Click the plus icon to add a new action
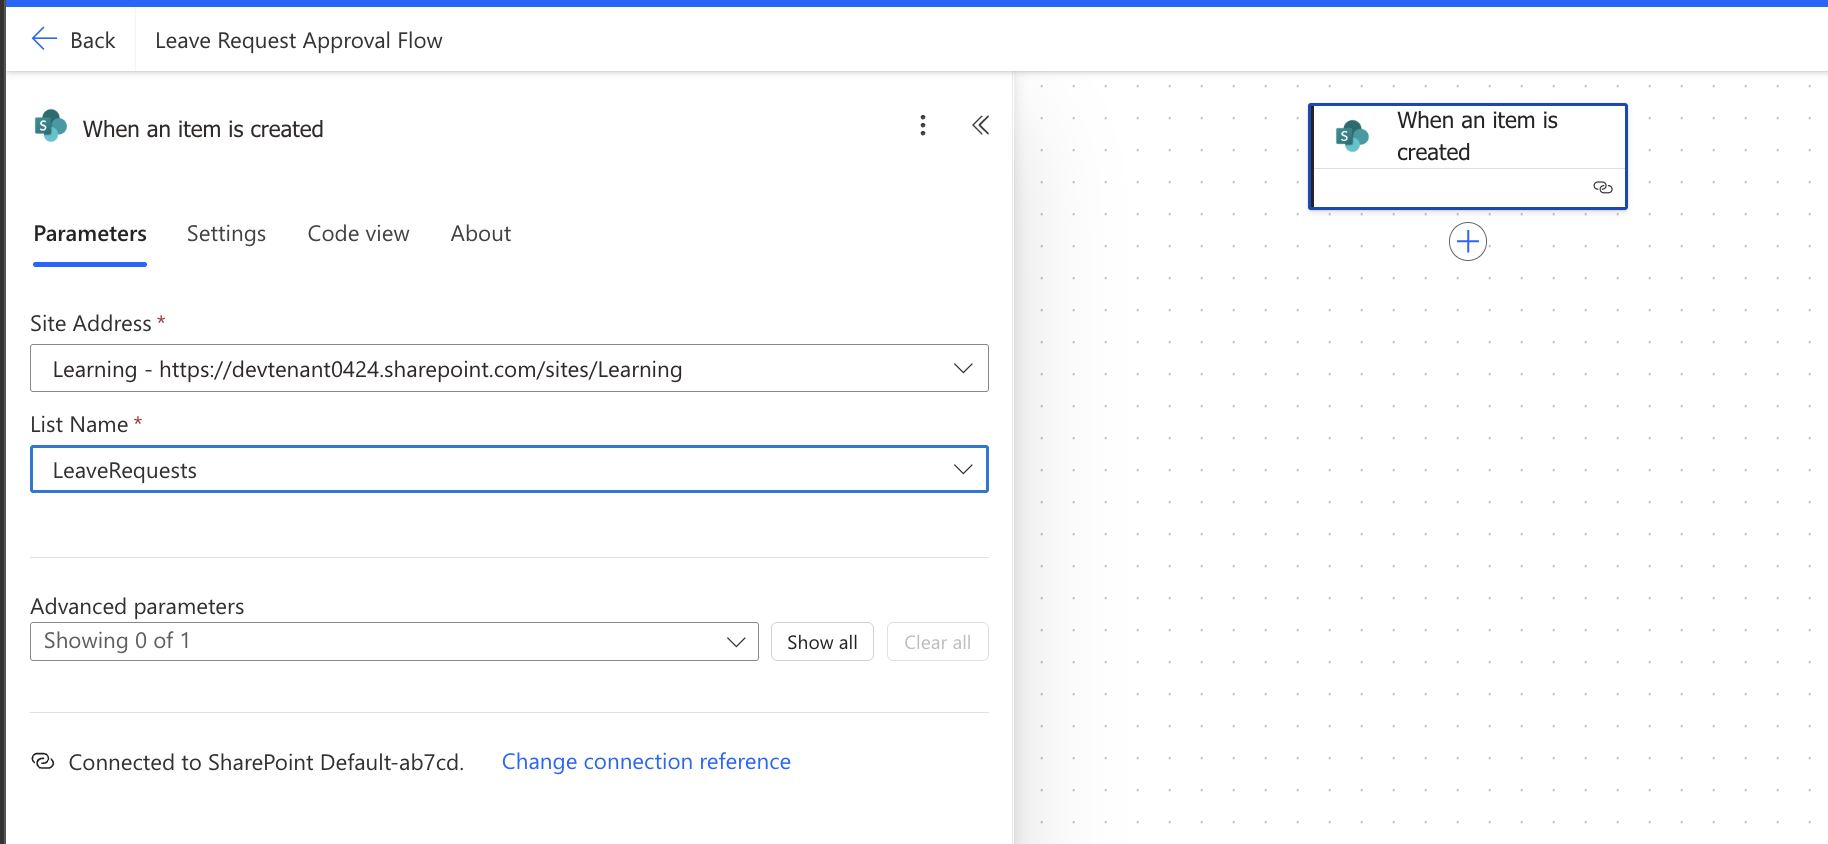 1468,241
